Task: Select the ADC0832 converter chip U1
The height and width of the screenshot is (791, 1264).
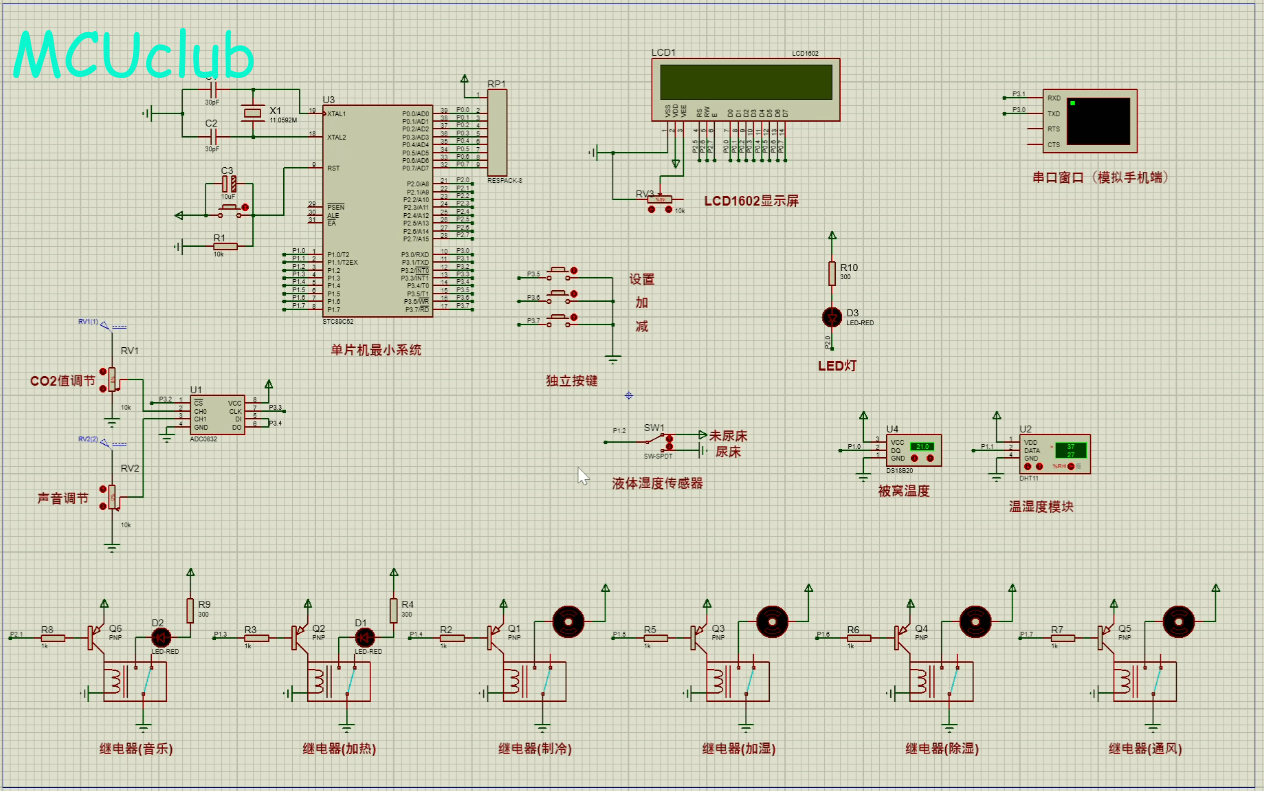Action: [218, 414]
